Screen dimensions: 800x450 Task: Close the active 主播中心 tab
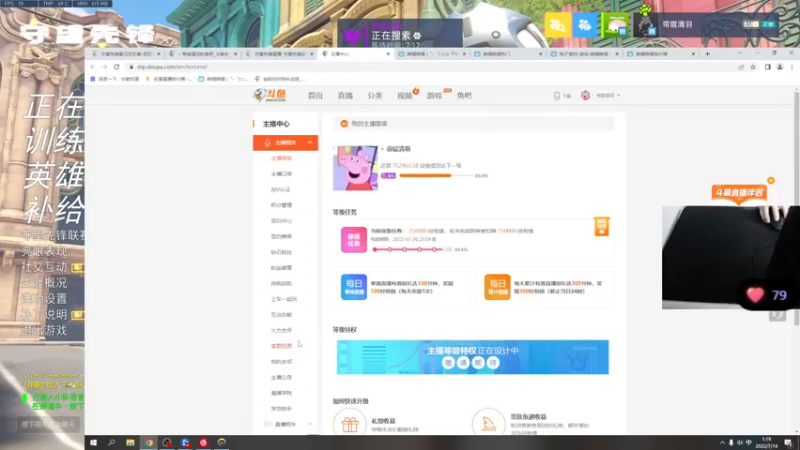388,54
